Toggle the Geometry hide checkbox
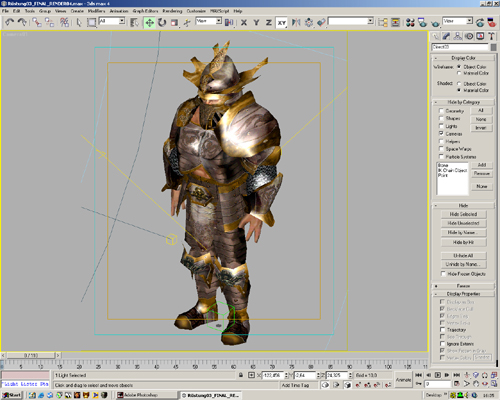500x400 pixels. (x=441, y=111)
